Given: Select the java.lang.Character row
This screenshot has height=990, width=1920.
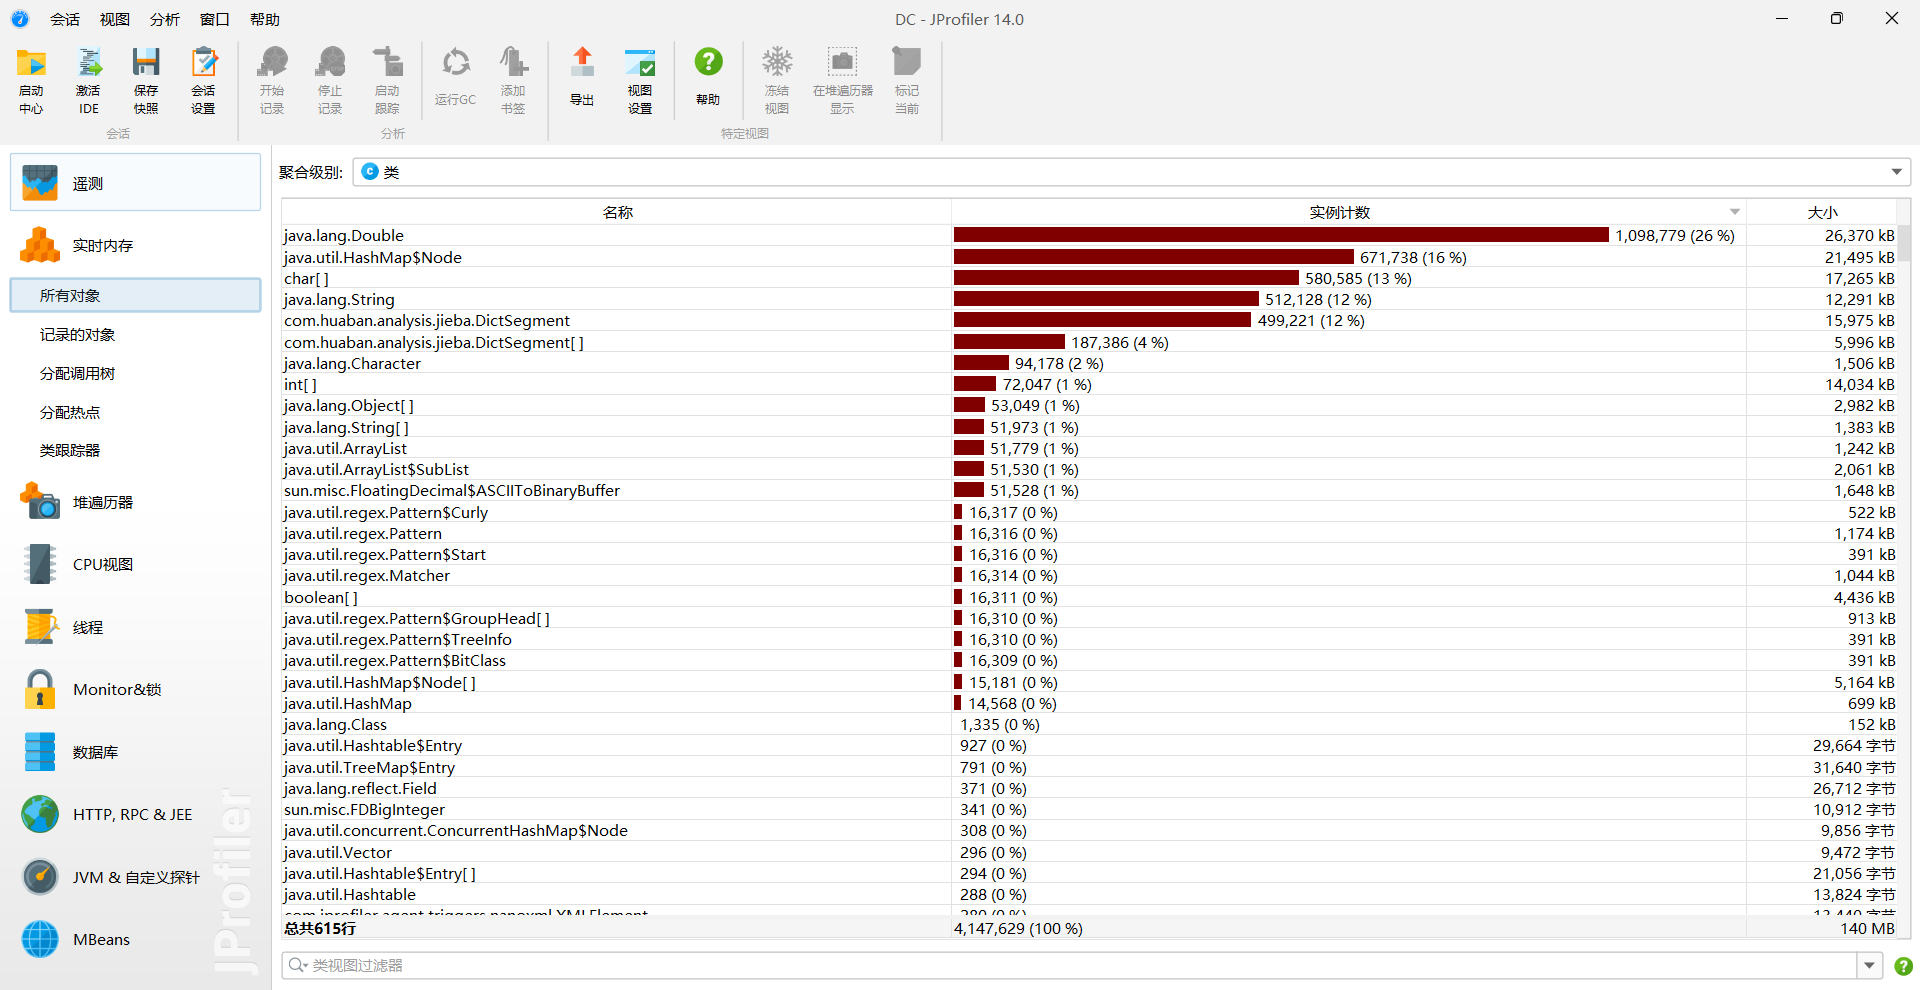Looking at the screenshot, I should [x=1089, y=363].
